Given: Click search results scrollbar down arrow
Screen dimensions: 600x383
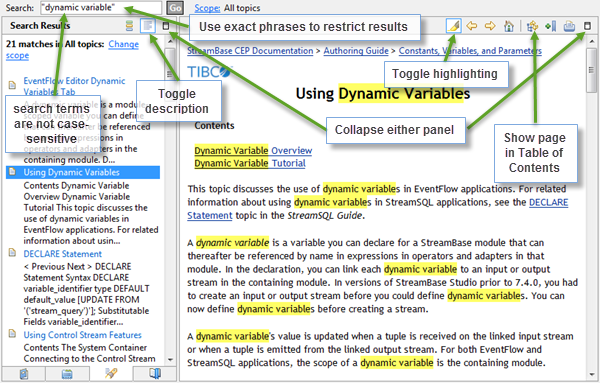Looking at the screenshot, I should (171, 360).
